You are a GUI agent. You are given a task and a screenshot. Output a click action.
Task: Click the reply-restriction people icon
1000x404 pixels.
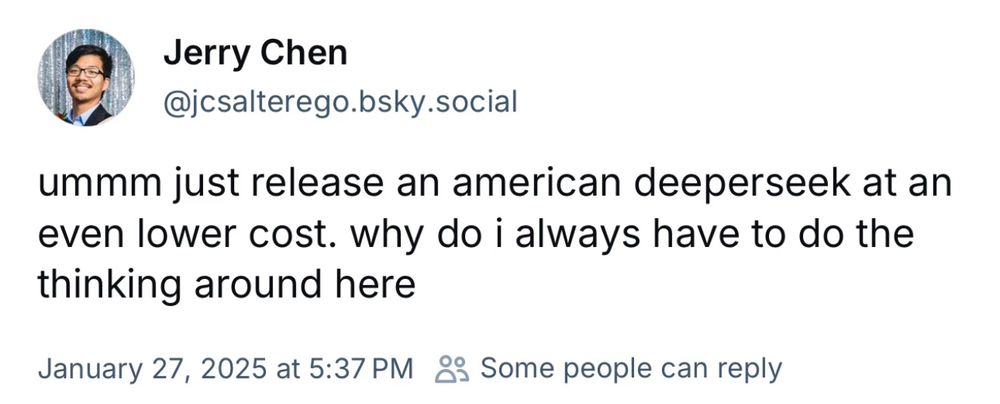click(452, 368)
